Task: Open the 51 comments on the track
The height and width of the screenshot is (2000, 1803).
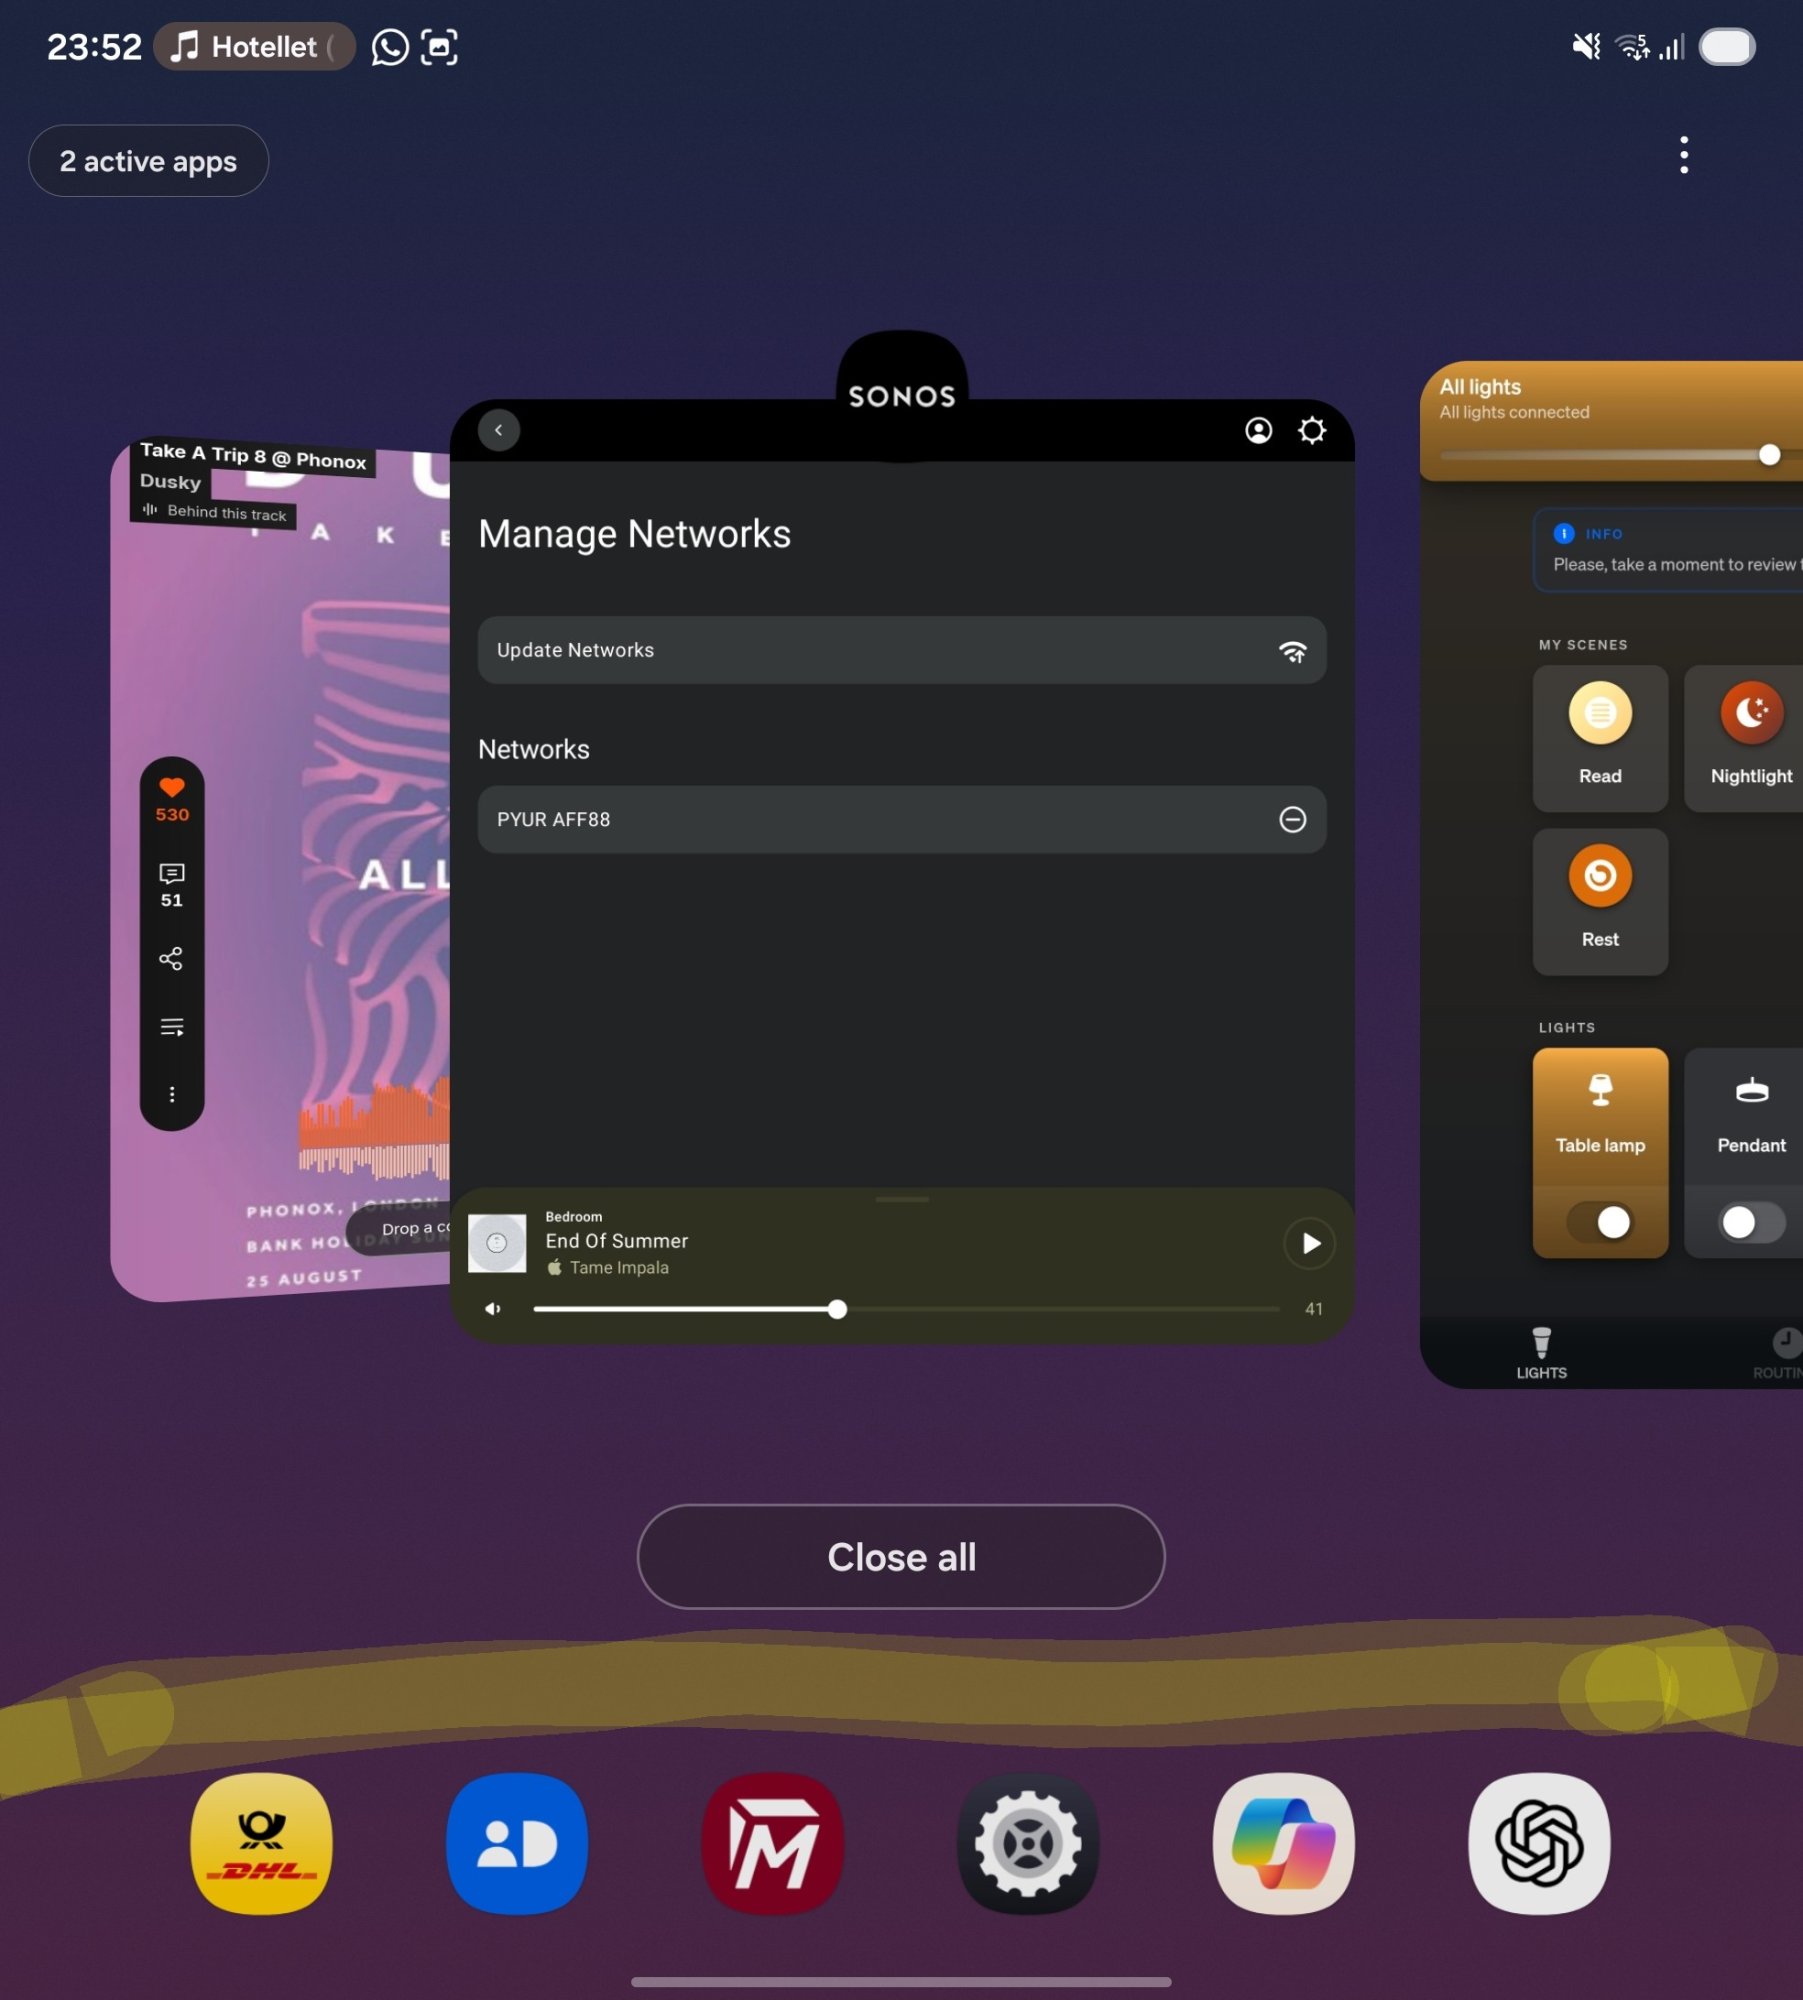Action: coord(172,885)
